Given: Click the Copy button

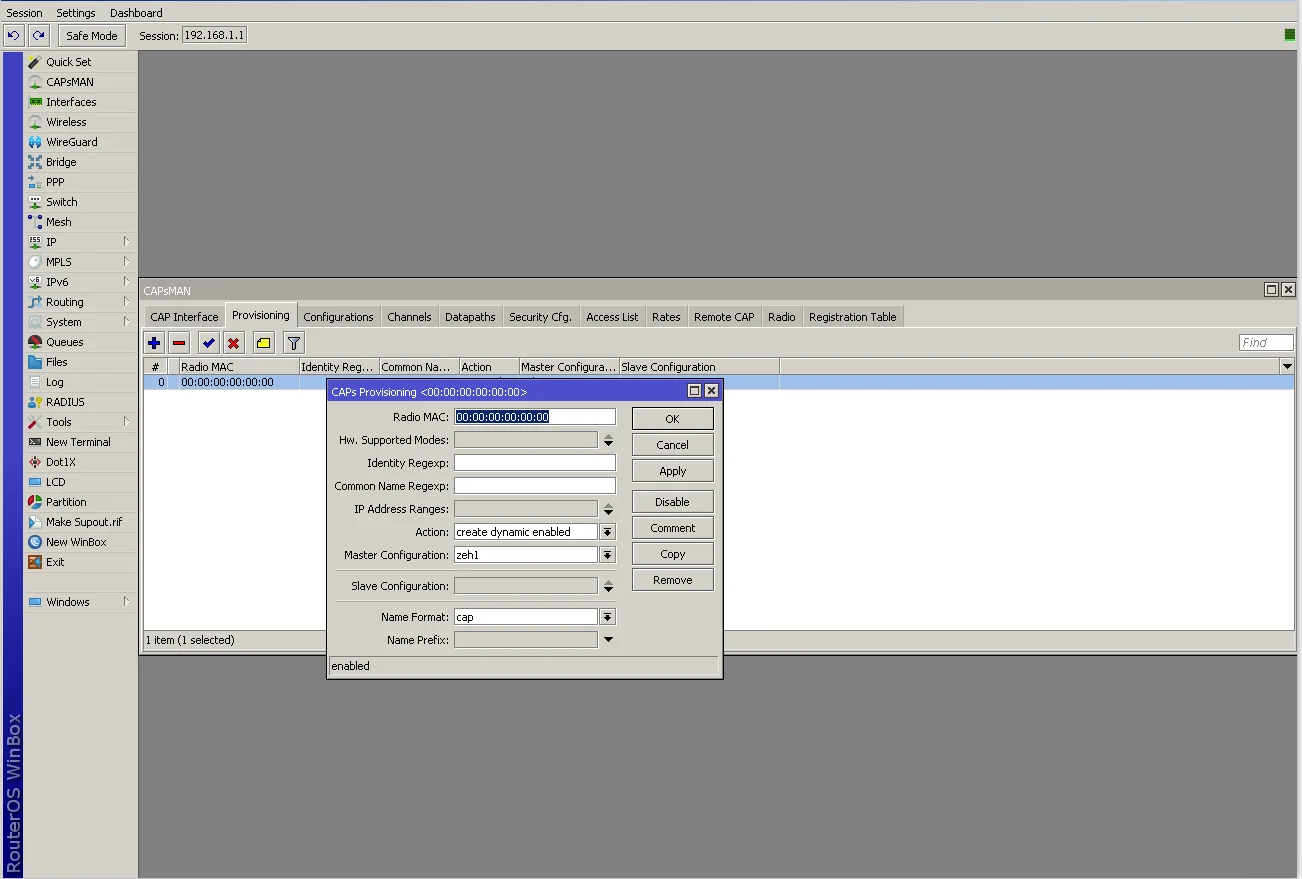Looking at the screenshot, I should click(x=673, y=554).
